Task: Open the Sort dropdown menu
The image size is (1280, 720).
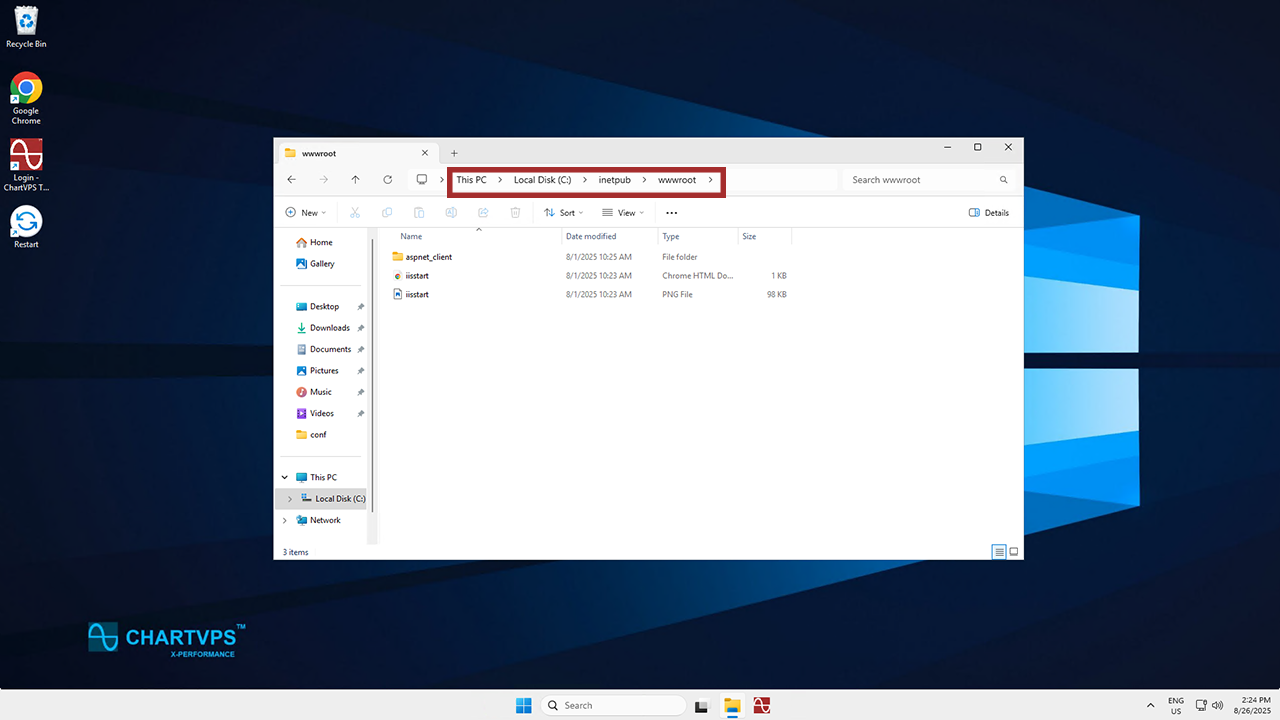Action: (560, 213)
